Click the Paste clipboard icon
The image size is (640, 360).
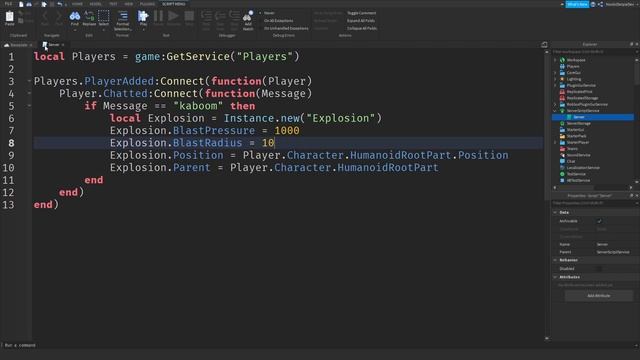tap(9, 16)
